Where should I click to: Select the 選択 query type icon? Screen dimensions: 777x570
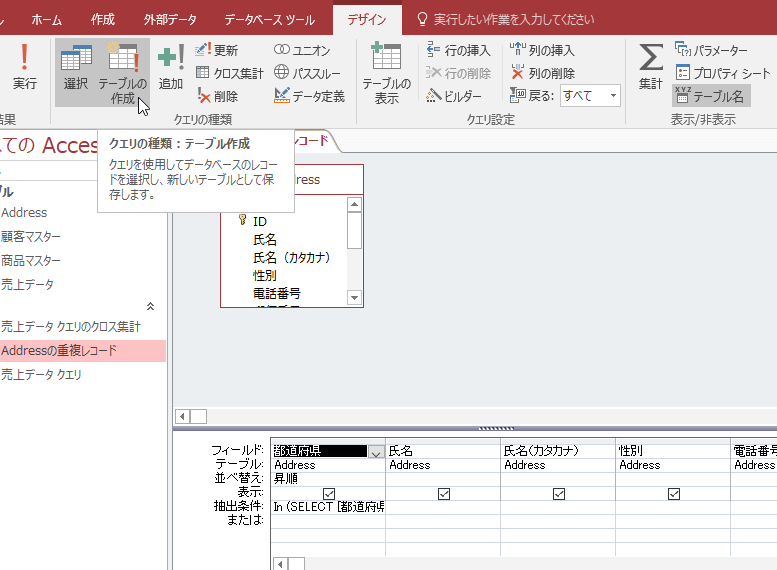point(76,69)
